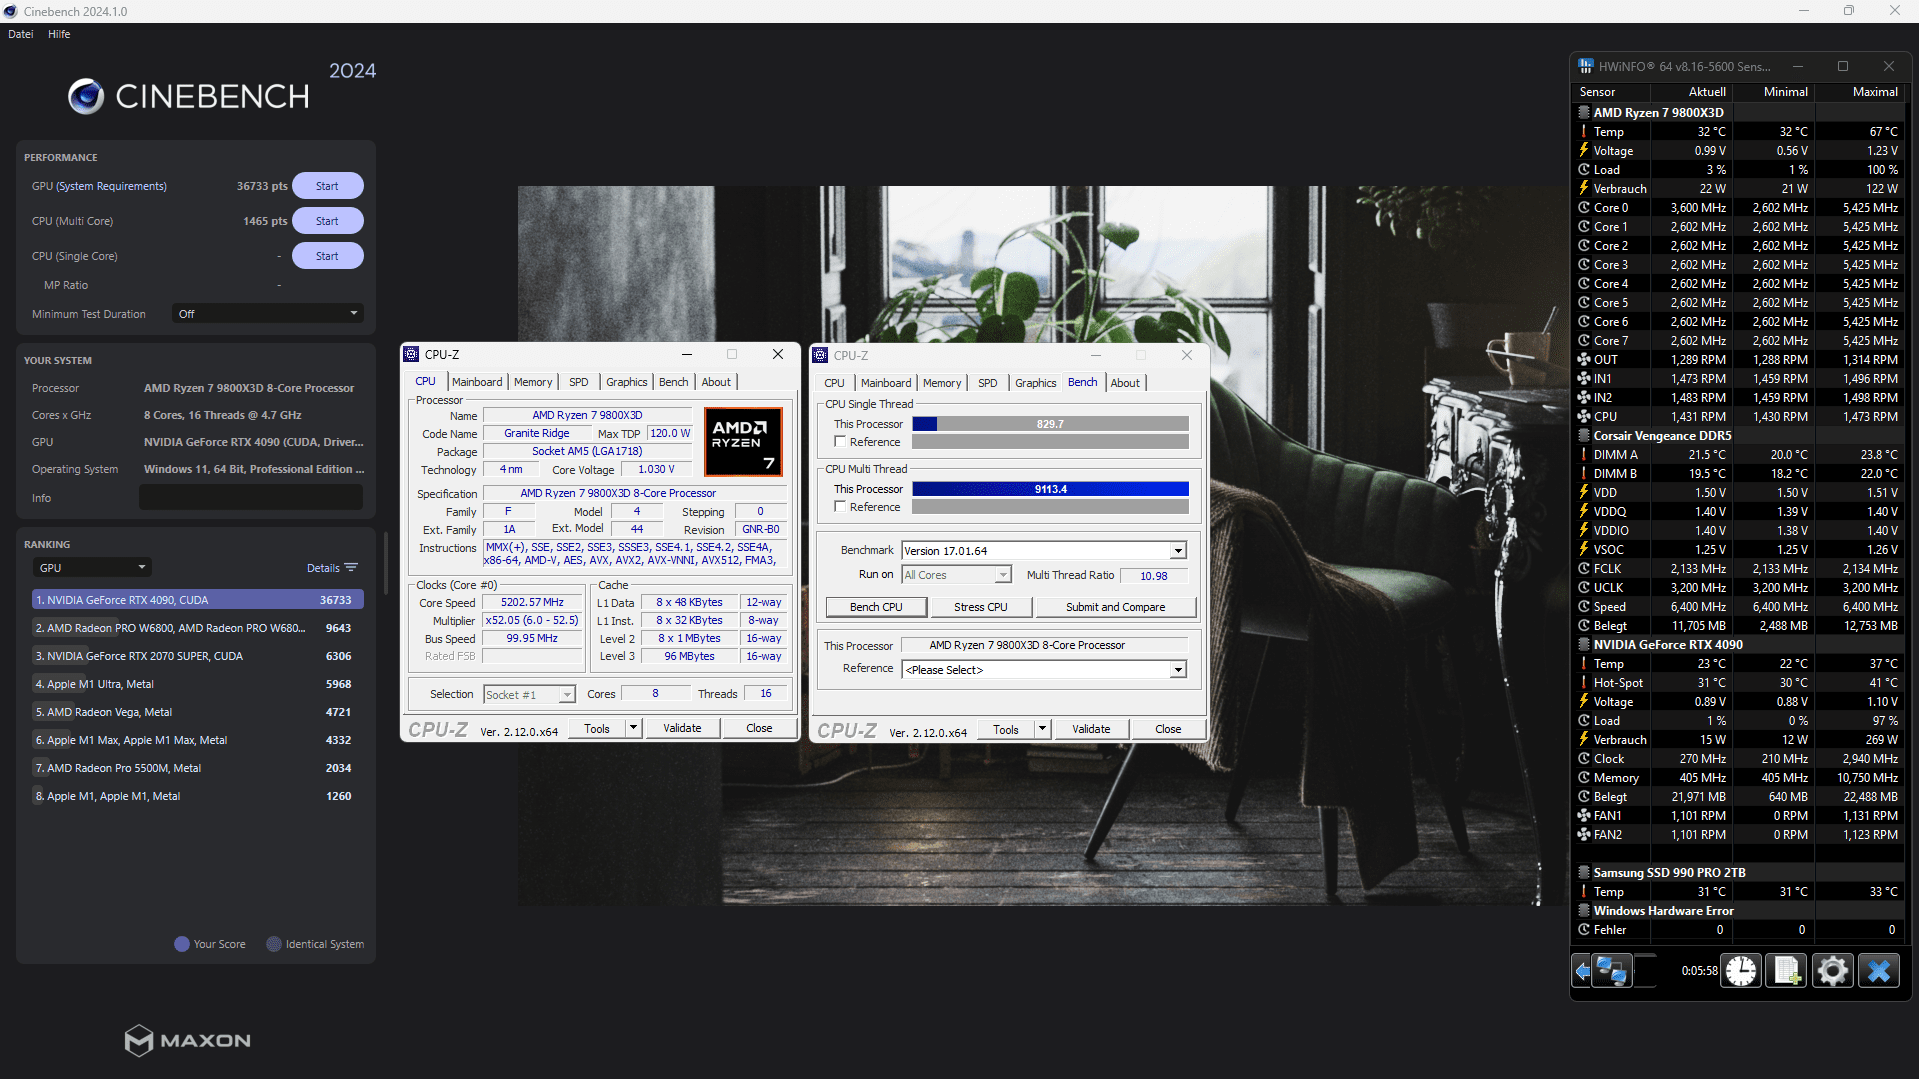Click the Maxon logo at bottom left

point(188,1040)
